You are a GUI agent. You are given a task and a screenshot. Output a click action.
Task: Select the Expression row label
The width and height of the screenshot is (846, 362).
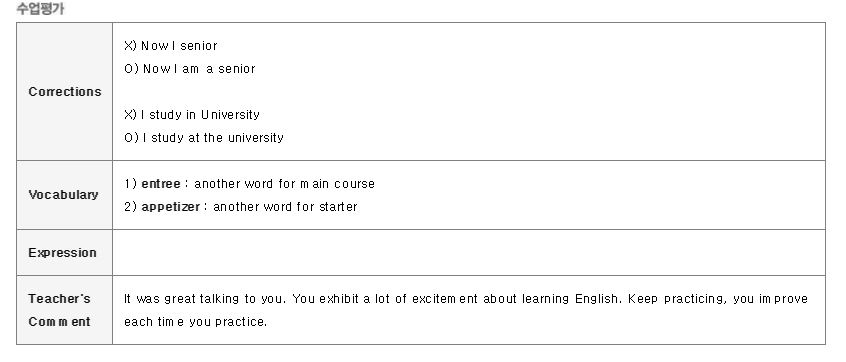63,252
